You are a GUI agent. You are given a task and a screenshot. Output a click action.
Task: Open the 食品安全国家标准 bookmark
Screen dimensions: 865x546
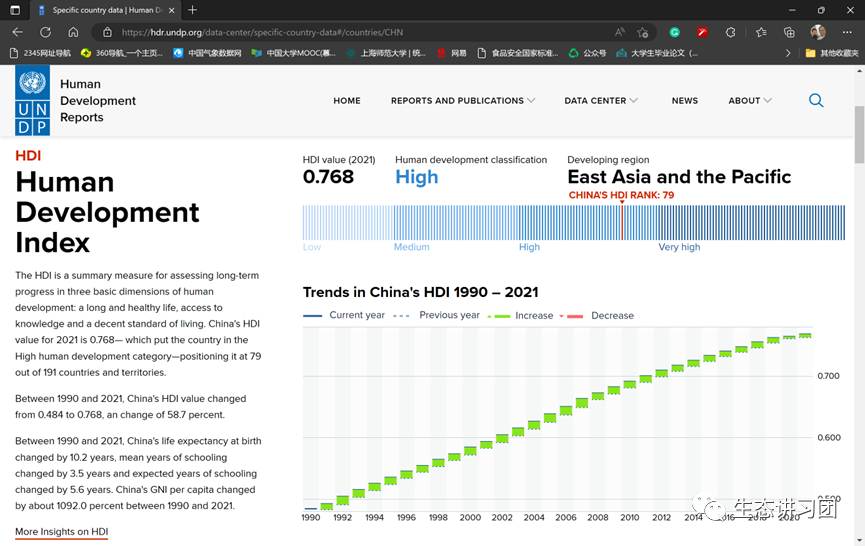point(517,53)
